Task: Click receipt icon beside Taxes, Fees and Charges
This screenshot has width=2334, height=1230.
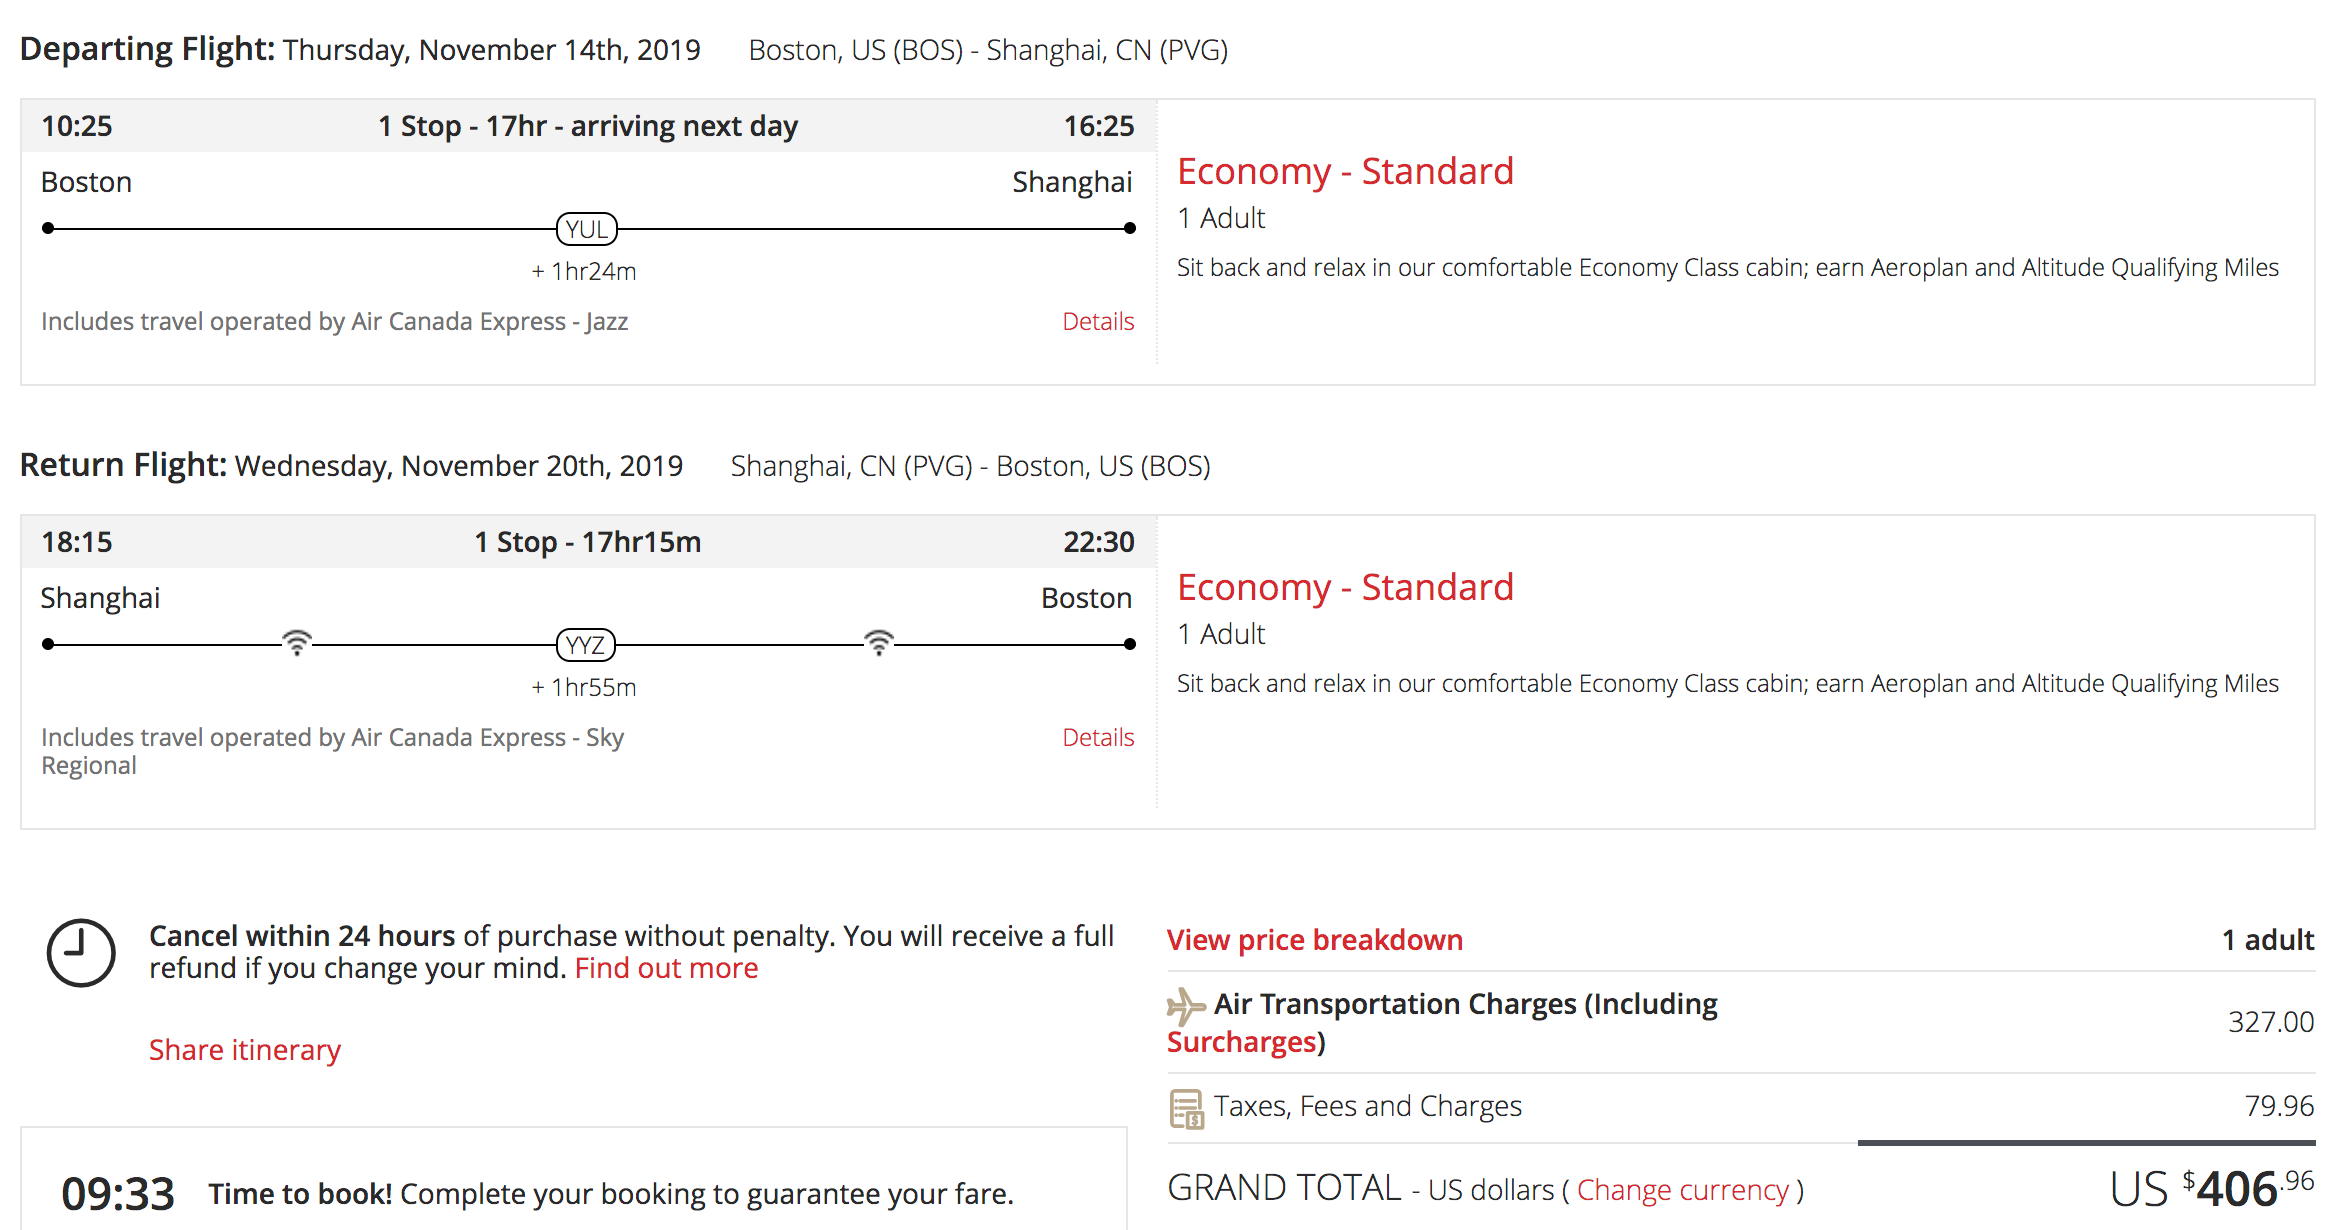Action: (x=1187, y=1108)
